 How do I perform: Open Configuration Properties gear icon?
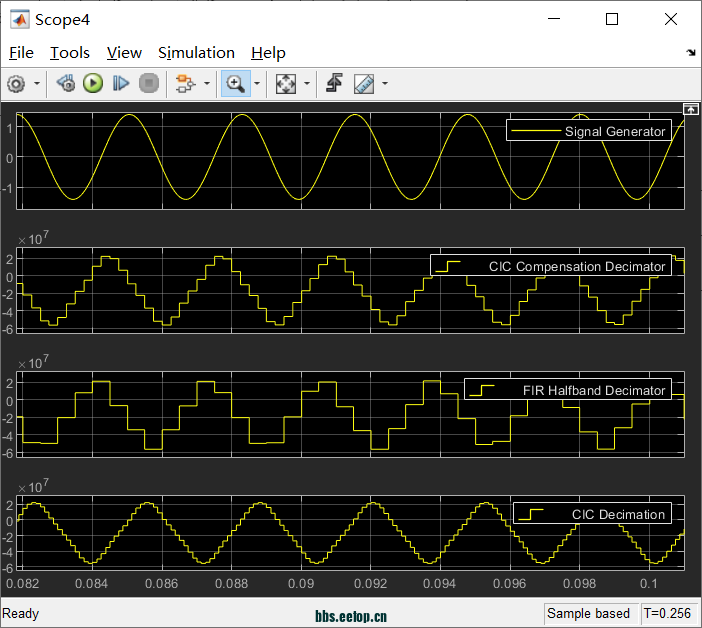pyautogui.click(x=17, y=84)
